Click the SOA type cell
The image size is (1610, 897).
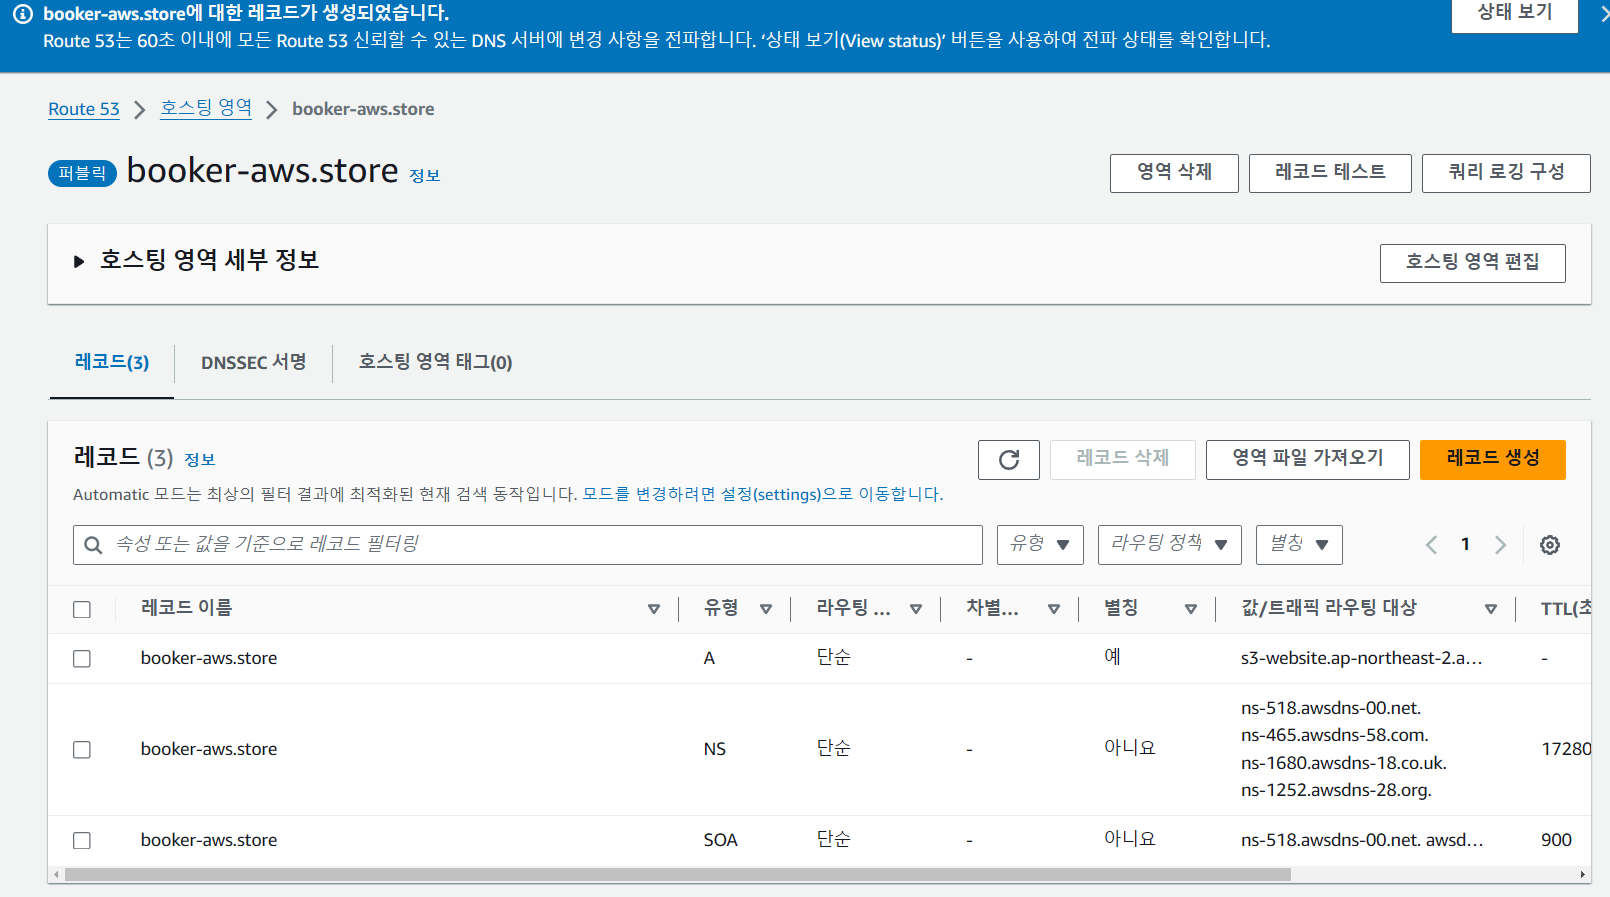pos(720,840)
